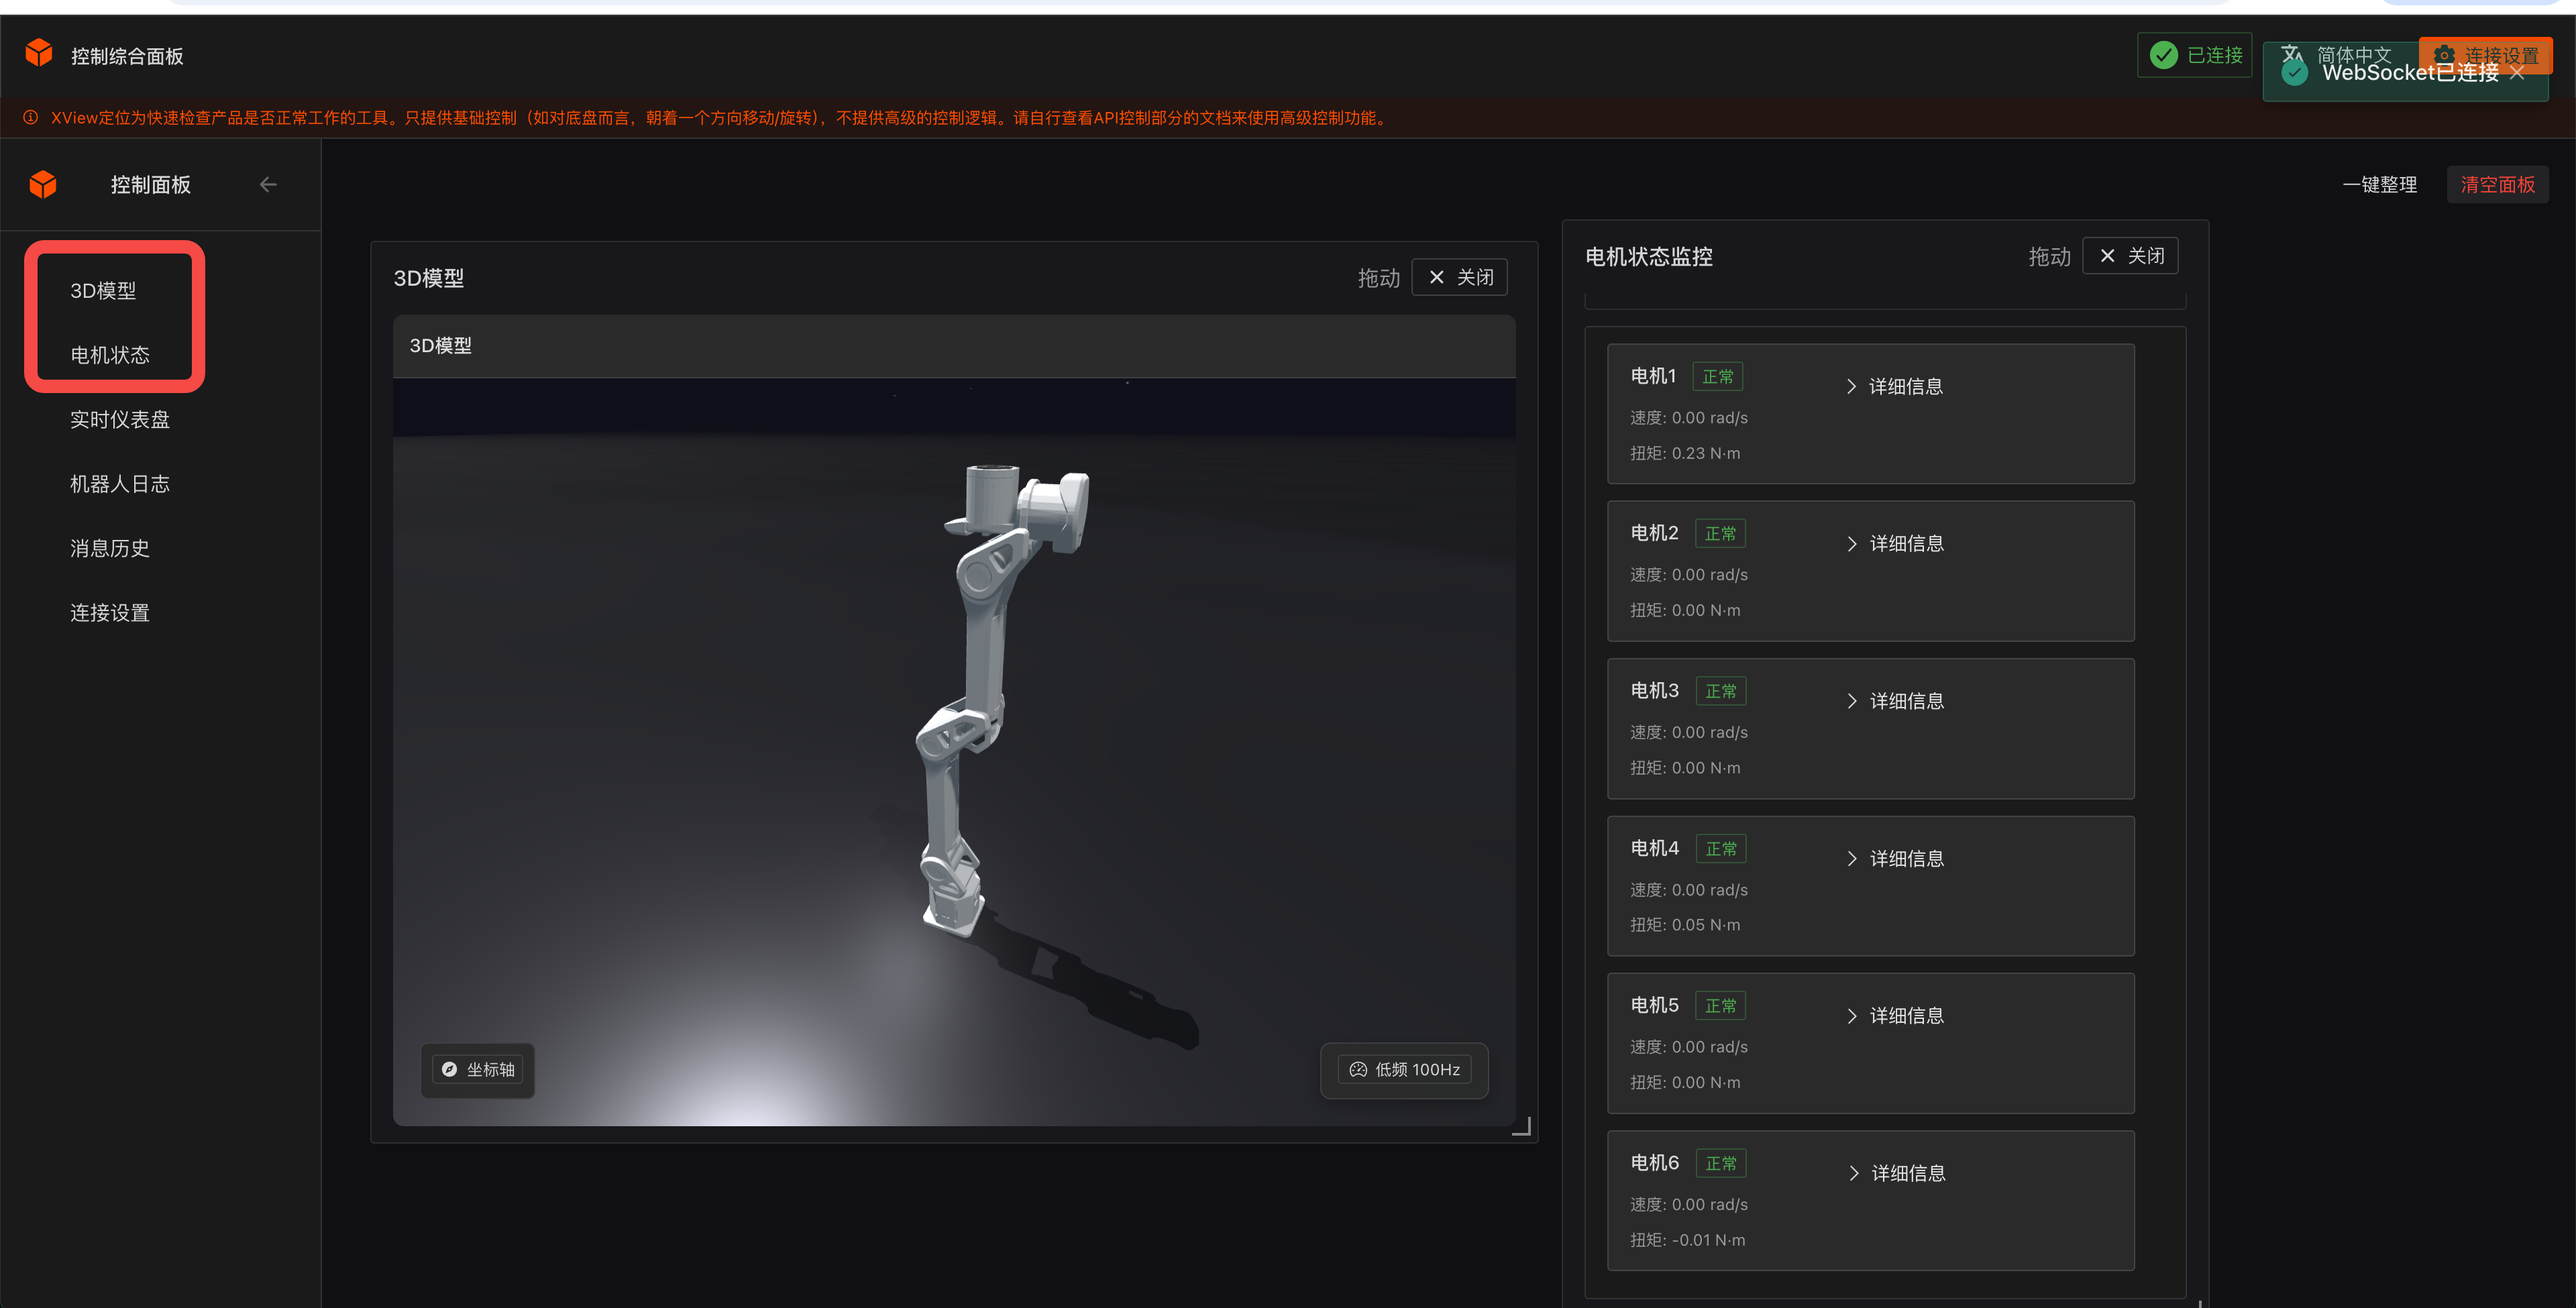This screenshot has width=2576, height=1308.
Task: Toggle the coordinate axes display button
Action: coord(478,1070)
